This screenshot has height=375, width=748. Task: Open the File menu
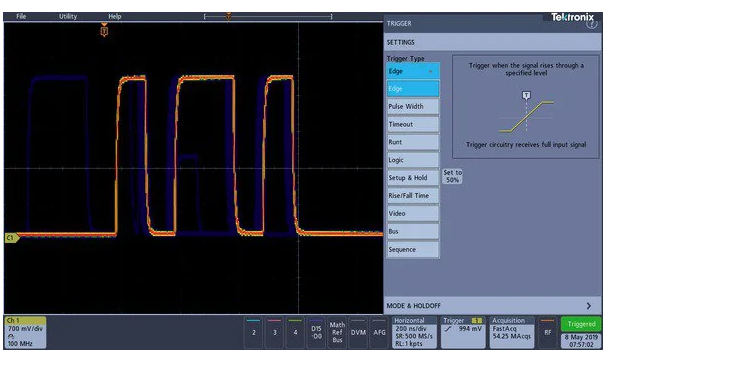[21, 16]
